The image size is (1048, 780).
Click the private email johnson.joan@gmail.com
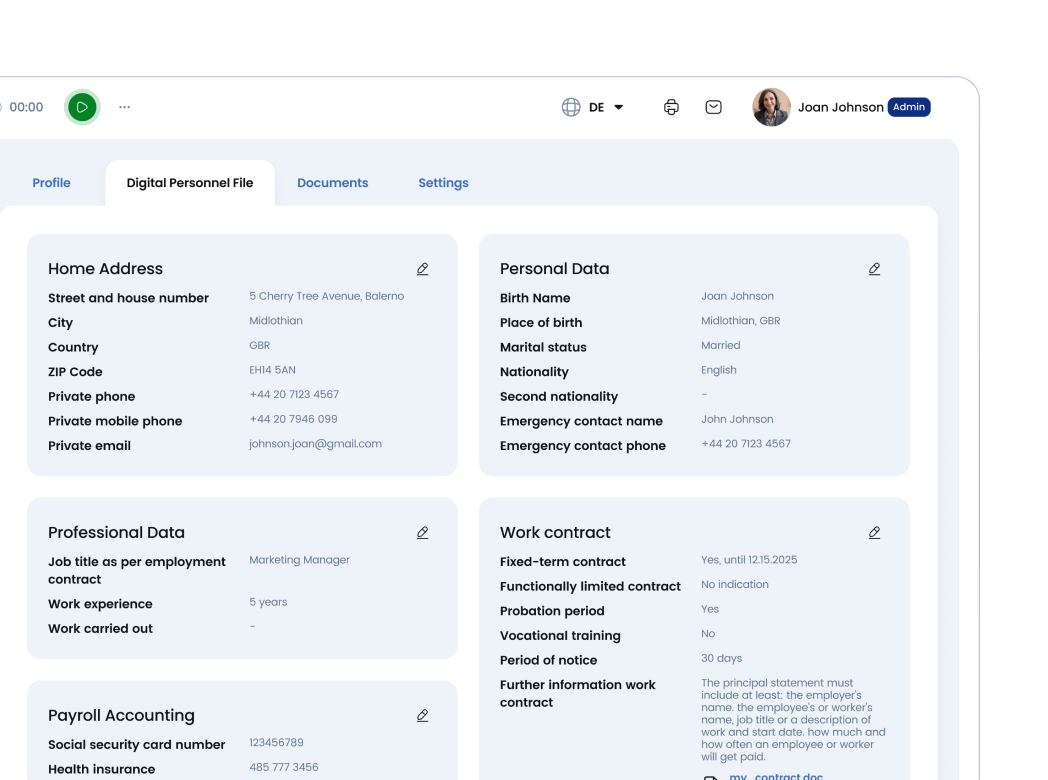click(315, 444)
